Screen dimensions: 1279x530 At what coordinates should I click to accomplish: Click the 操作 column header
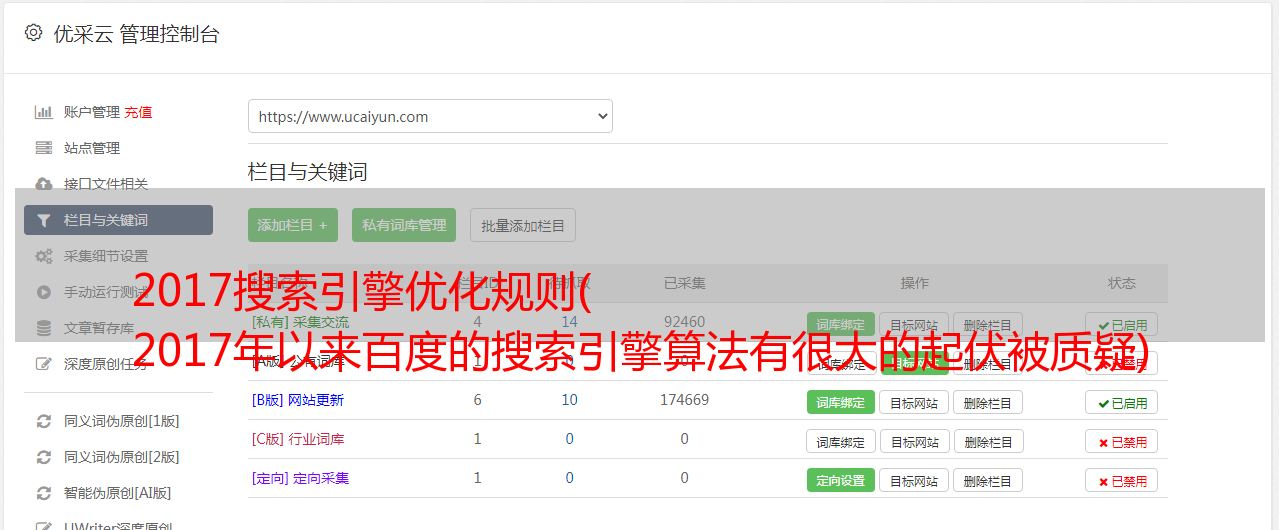click(914, 283)
